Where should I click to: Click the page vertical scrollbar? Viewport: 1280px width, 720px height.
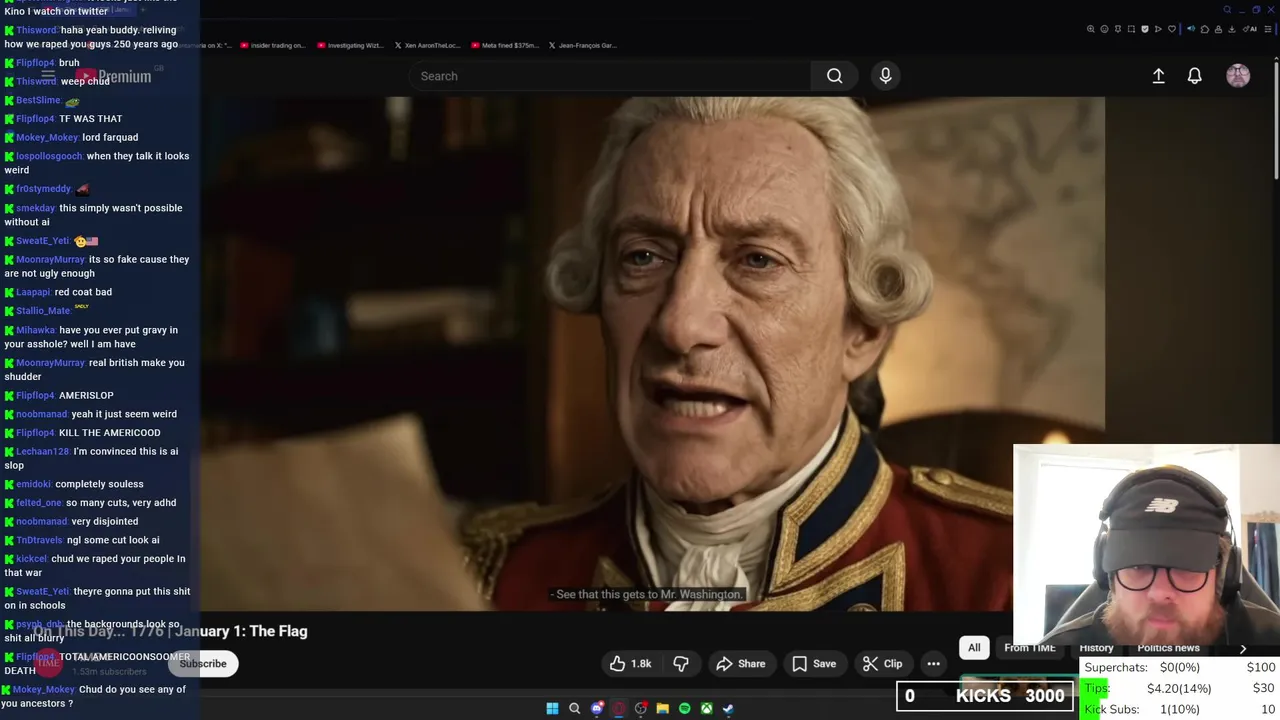coord(1275,120)
